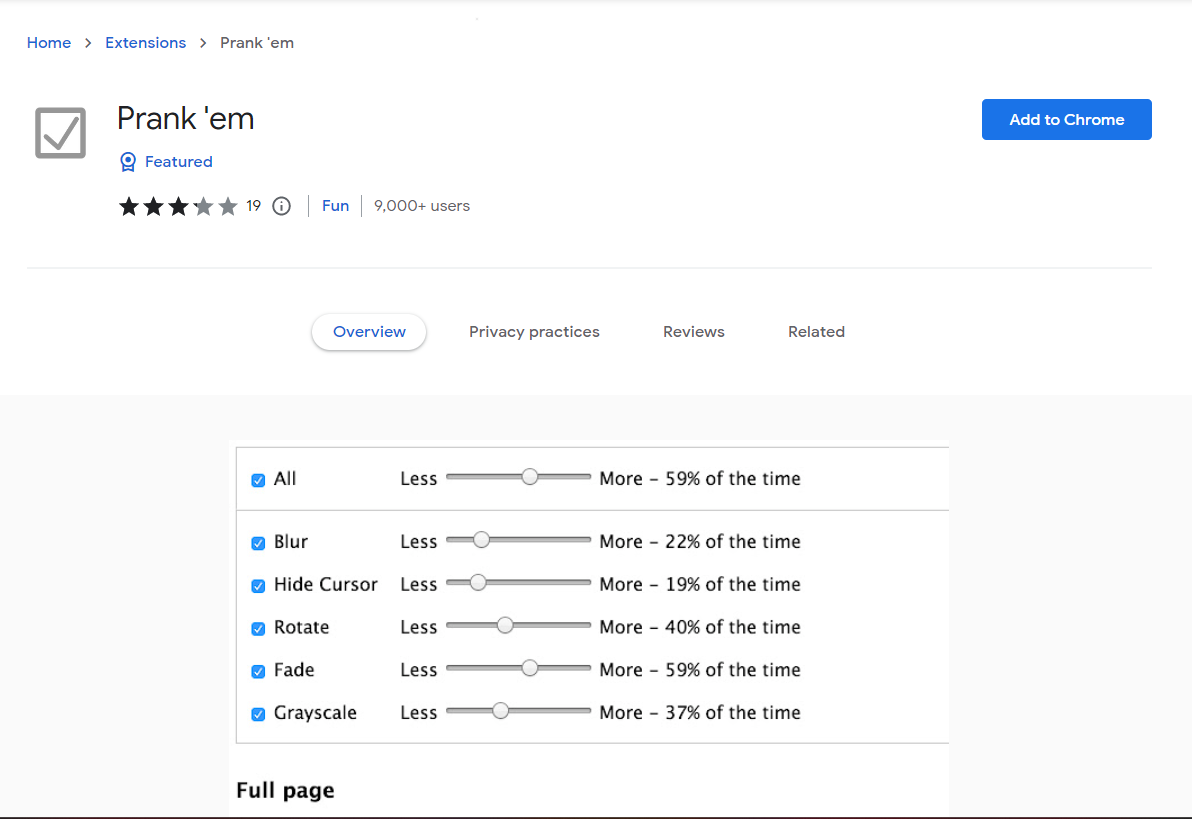Click the Featured badge icon
Image resolution: width=1192 pixels, height=819 pixels.
tap(128, 161)
